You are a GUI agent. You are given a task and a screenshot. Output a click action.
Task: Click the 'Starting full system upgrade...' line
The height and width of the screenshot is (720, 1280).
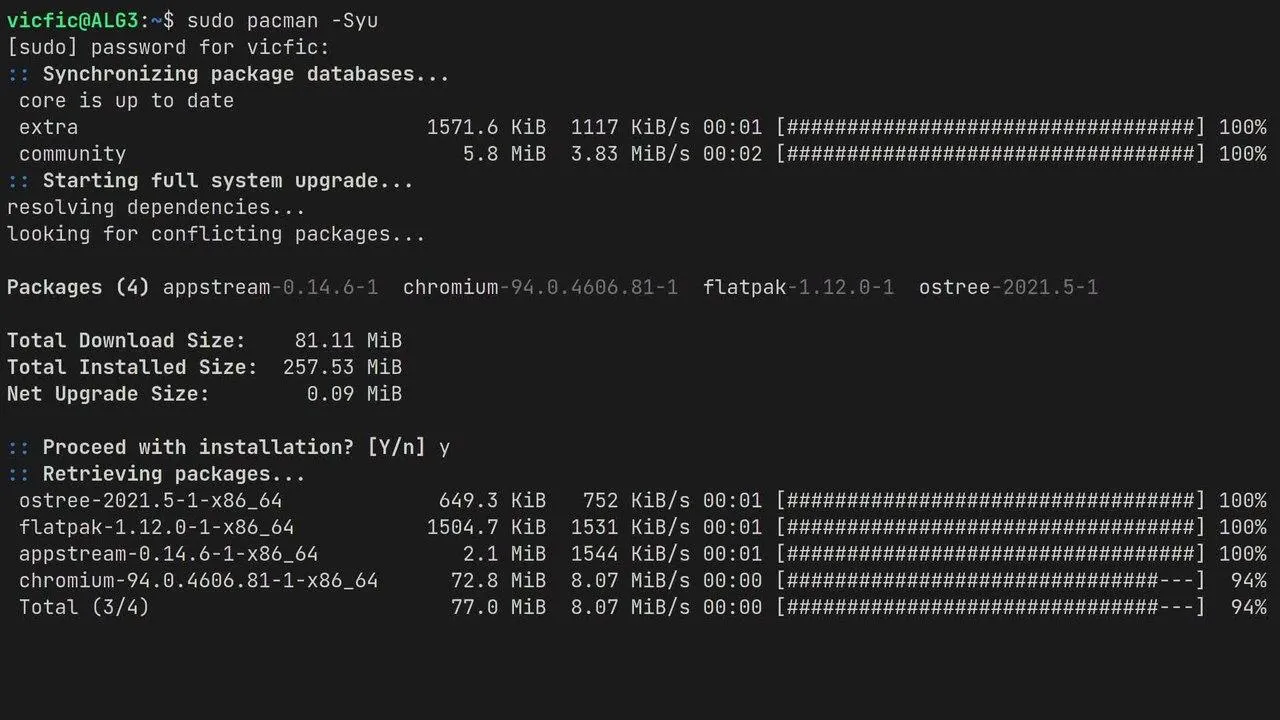(210, 181)
